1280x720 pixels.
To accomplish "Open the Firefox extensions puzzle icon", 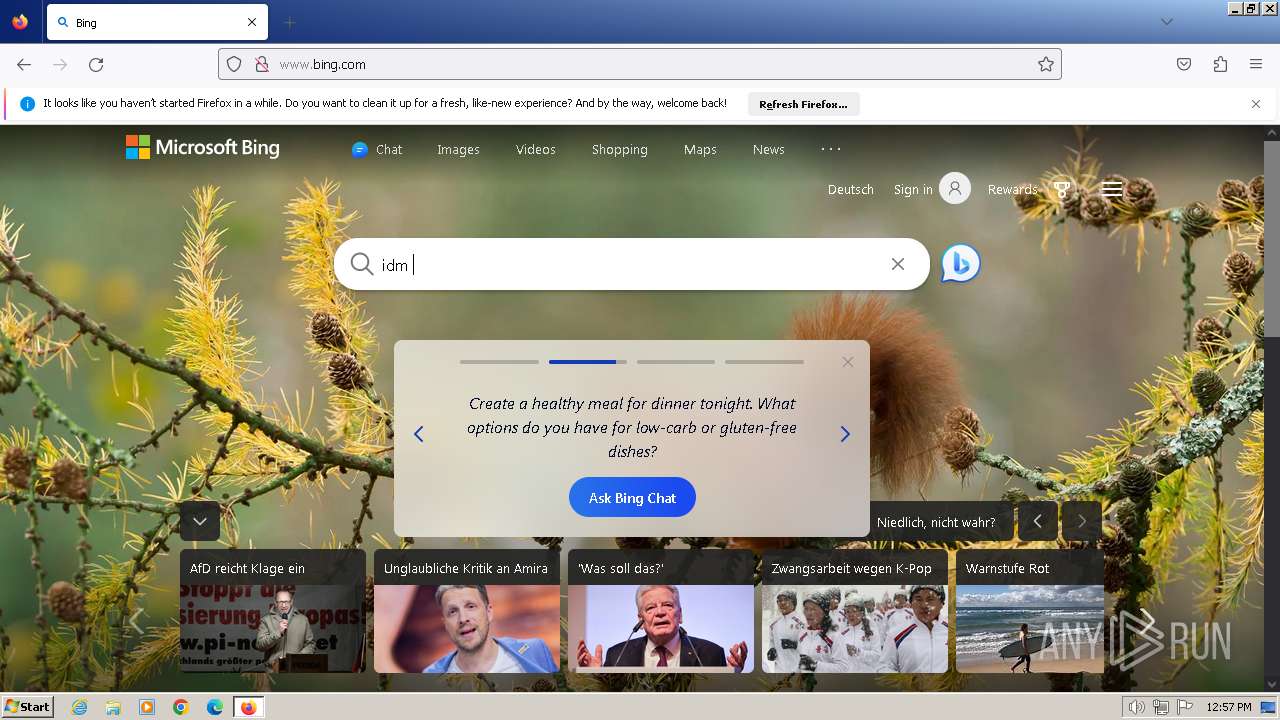I will pos(1220,64).
